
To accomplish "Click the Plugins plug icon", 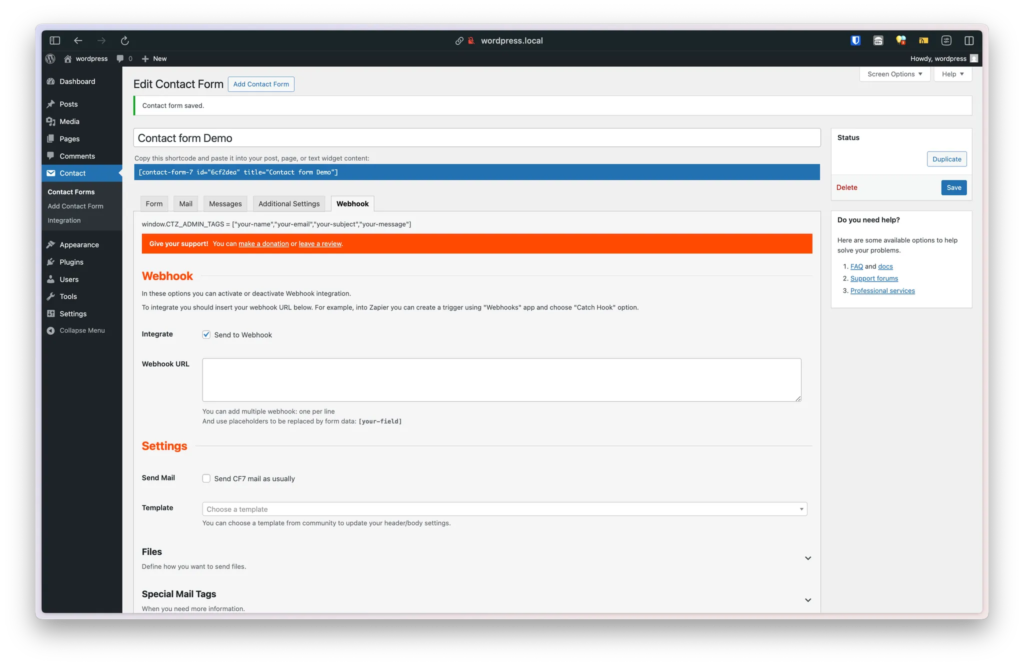I will pos(51,262).
